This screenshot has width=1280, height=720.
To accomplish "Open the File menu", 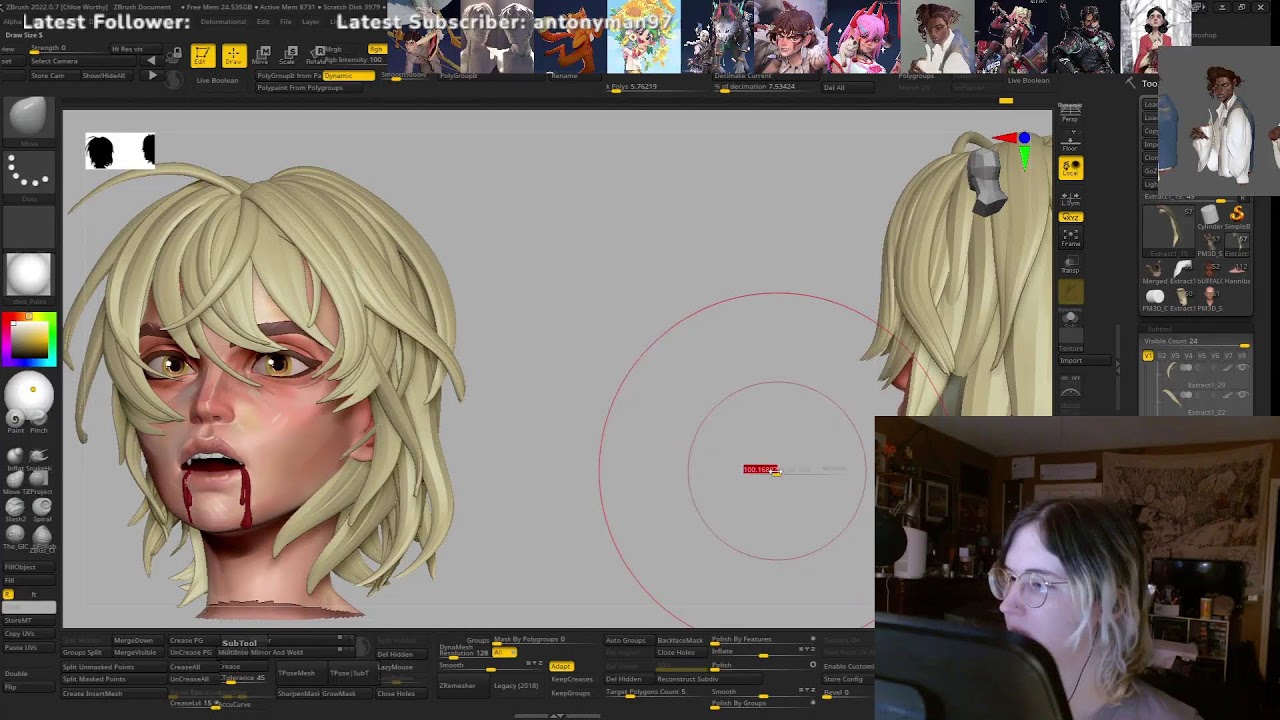I will pyautogui.click(x=286, y=21).
